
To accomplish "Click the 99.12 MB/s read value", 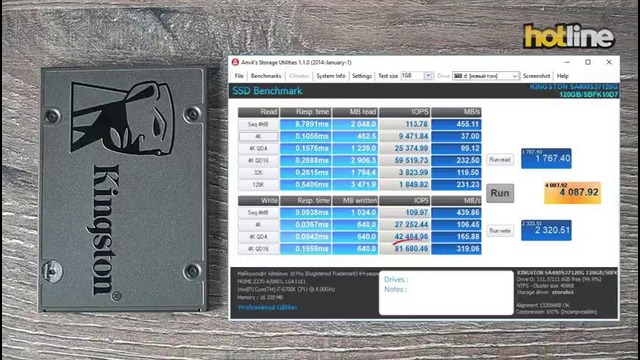I will coord(456,148).
